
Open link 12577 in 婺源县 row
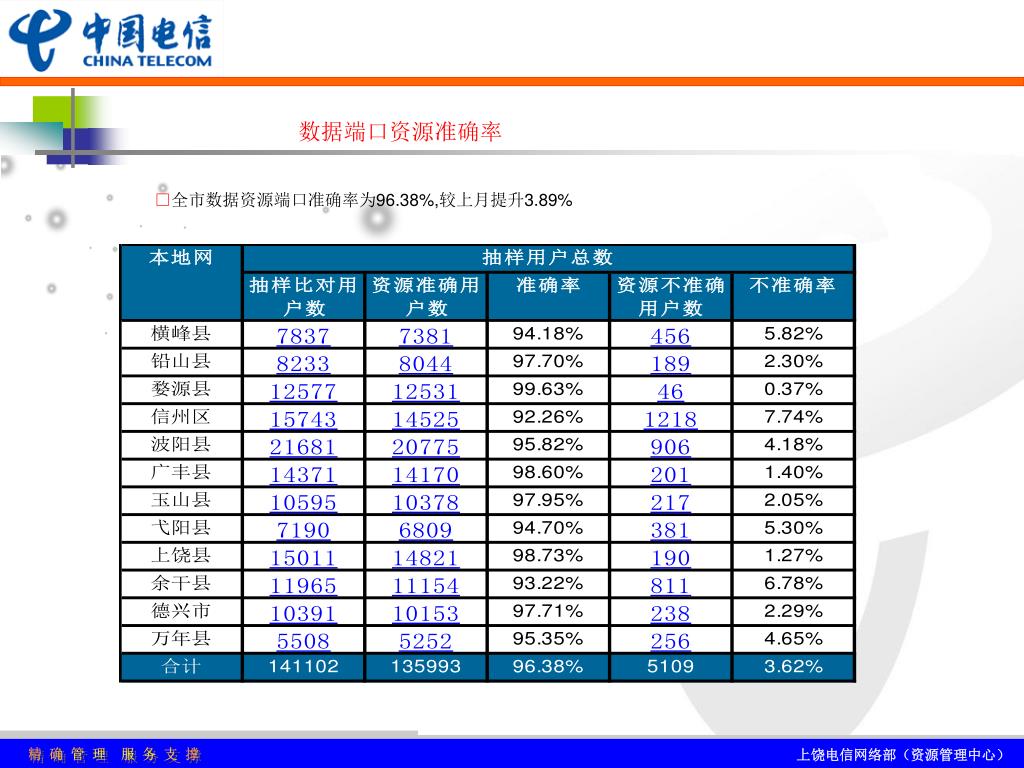303,391
